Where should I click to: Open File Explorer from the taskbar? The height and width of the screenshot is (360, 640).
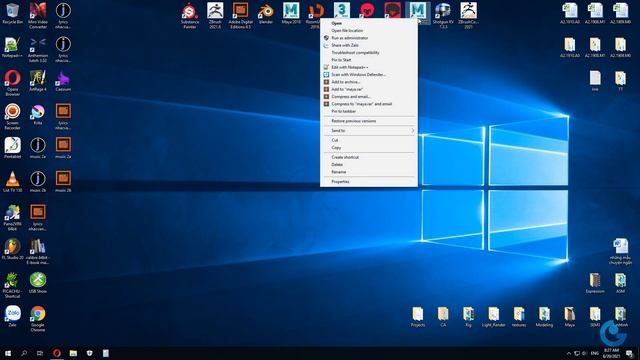(73, 353)
